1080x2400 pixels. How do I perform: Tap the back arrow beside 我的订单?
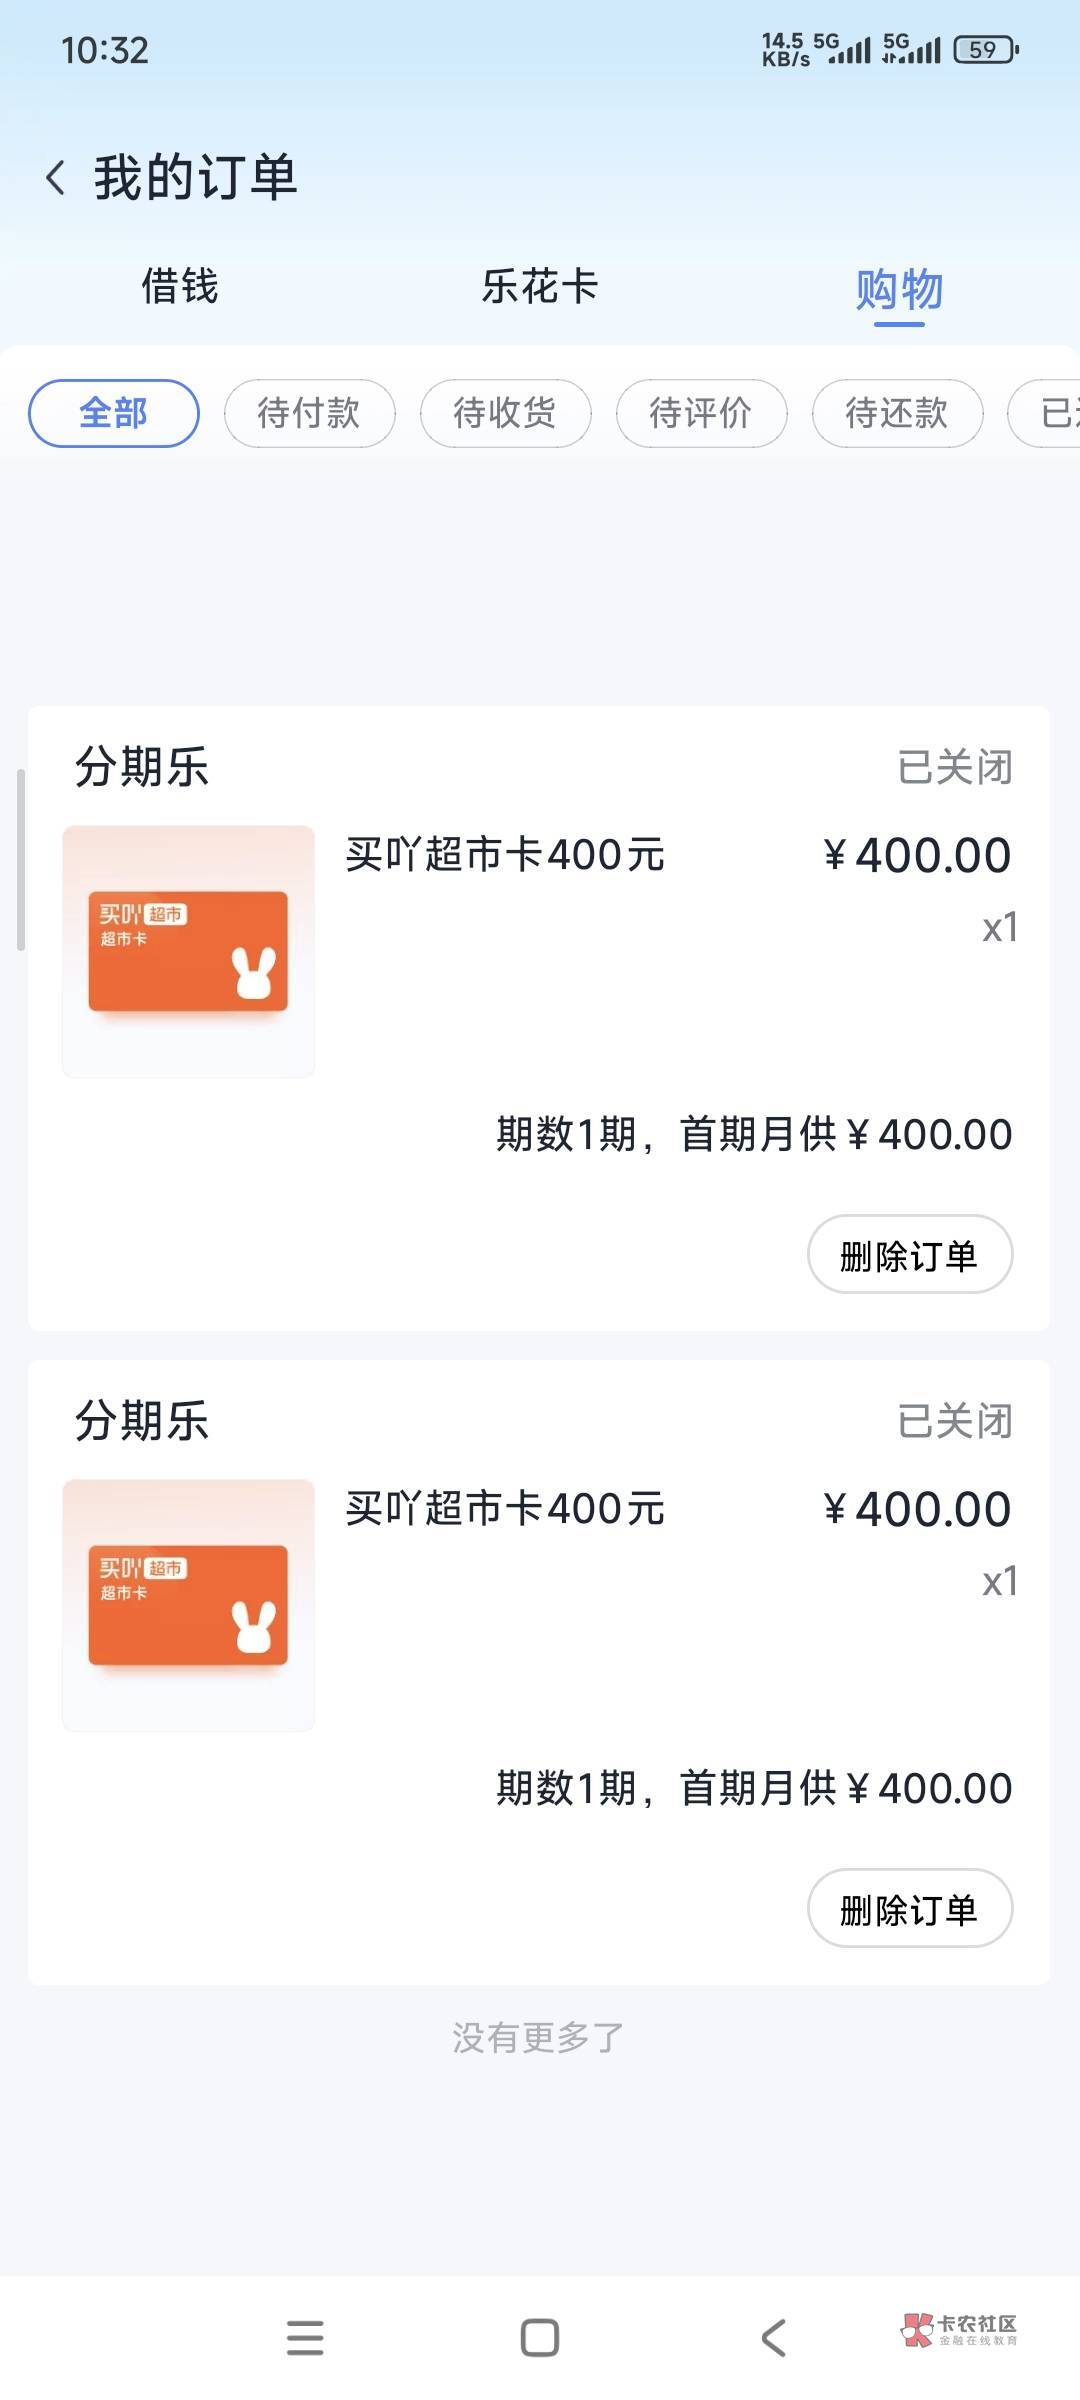56,179
